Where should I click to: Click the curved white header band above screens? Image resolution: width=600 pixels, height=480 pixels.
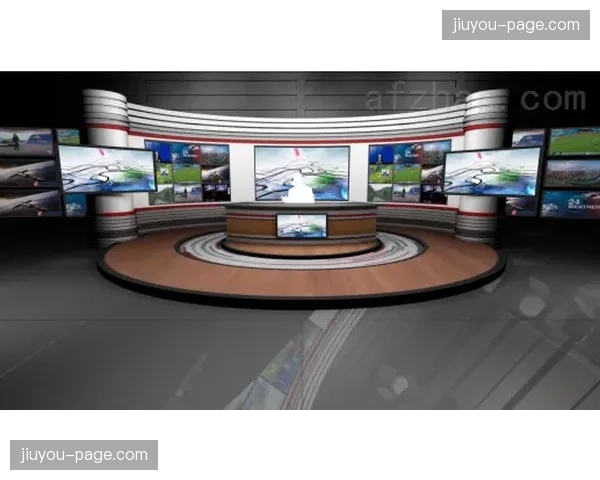[x=300, y=122]
